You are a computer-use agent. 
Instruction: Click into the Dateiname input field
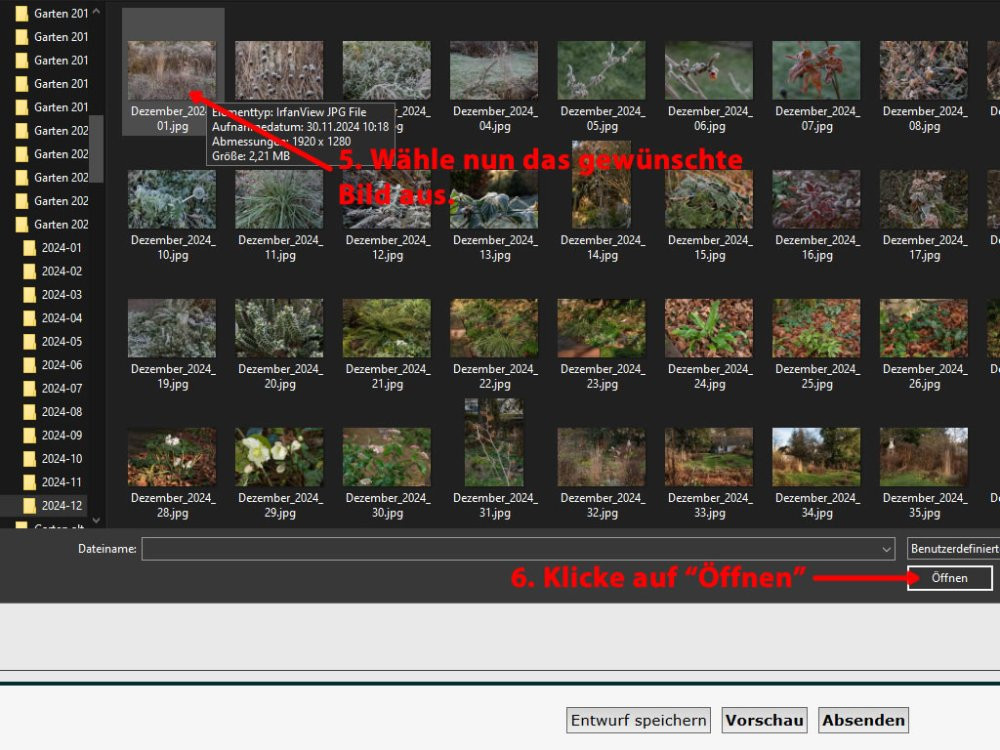[x=510, y=549]
